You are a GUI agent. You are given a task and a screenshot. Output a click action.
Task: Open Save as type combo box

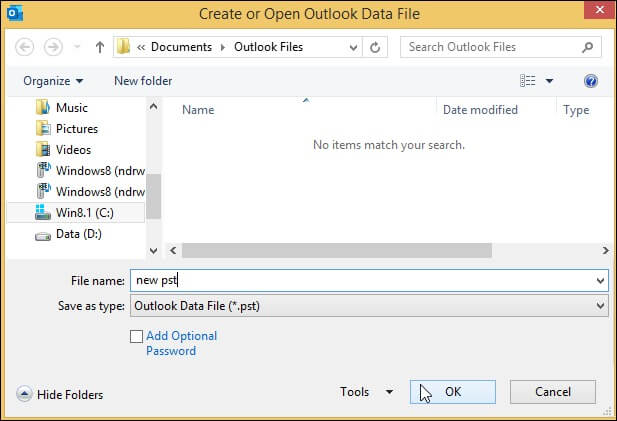coord(369,306)
